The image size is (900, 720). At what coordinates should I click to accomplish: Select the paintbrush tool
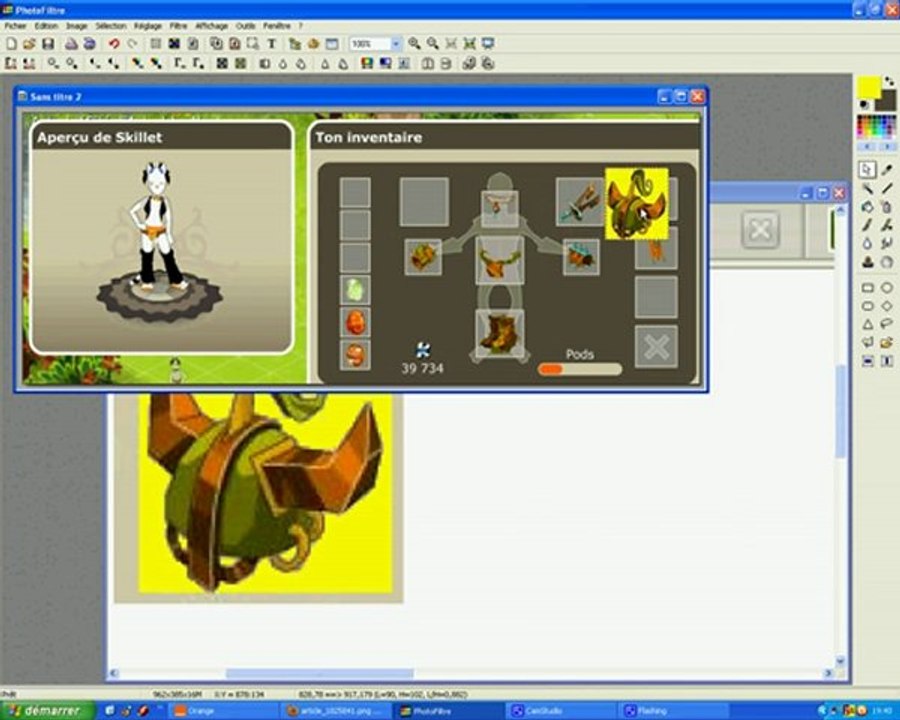(x=867, y=225)
